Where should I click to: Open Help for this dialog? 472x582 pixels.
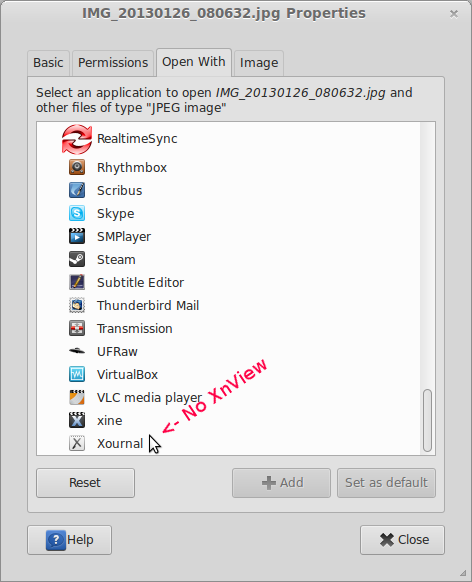click(69, 540)
